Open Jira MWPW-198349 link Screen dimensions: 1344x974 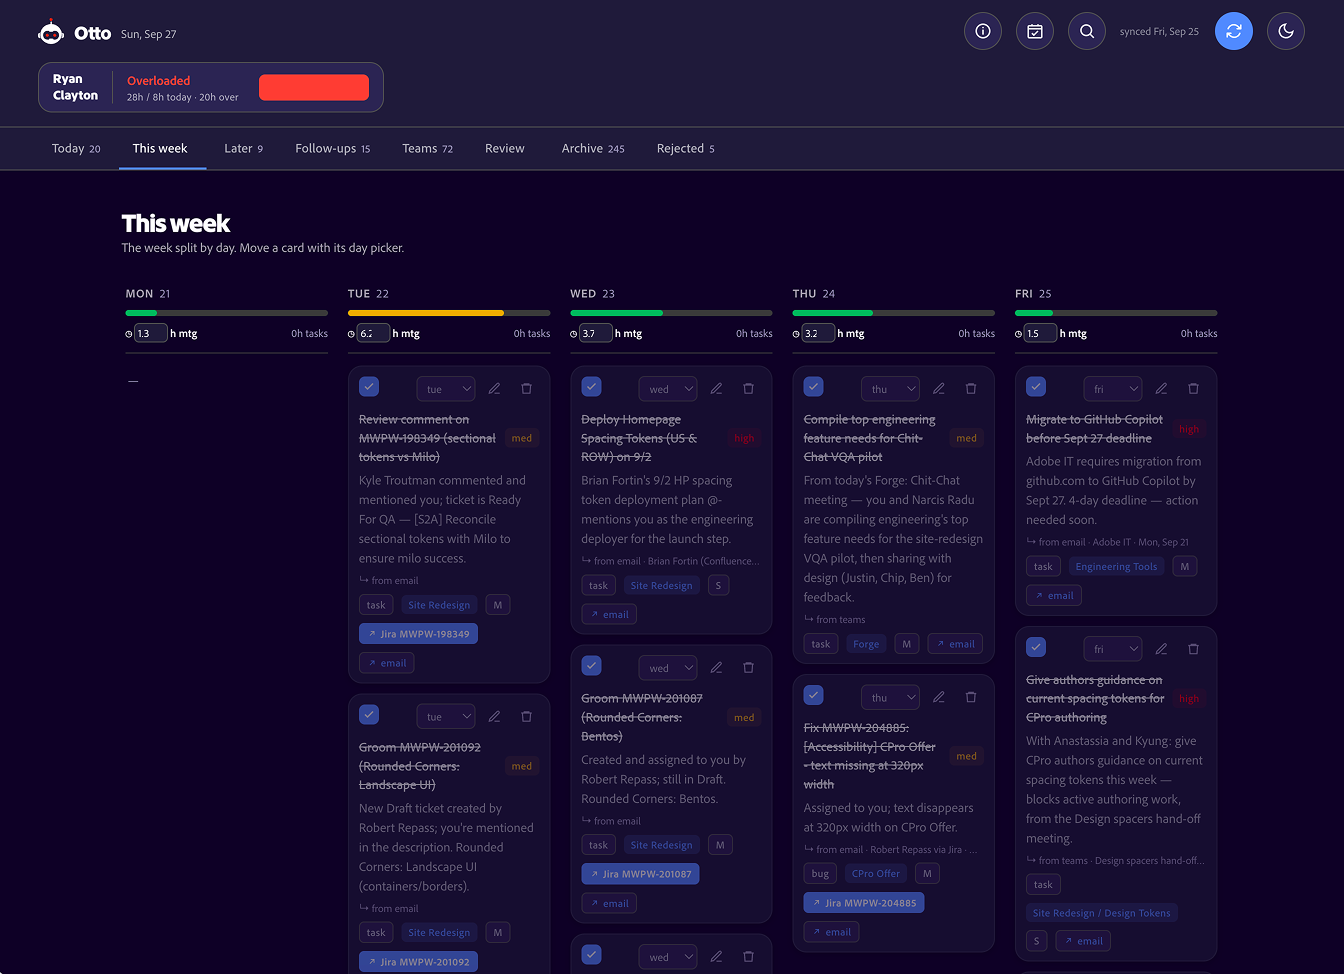click(418, 634)
